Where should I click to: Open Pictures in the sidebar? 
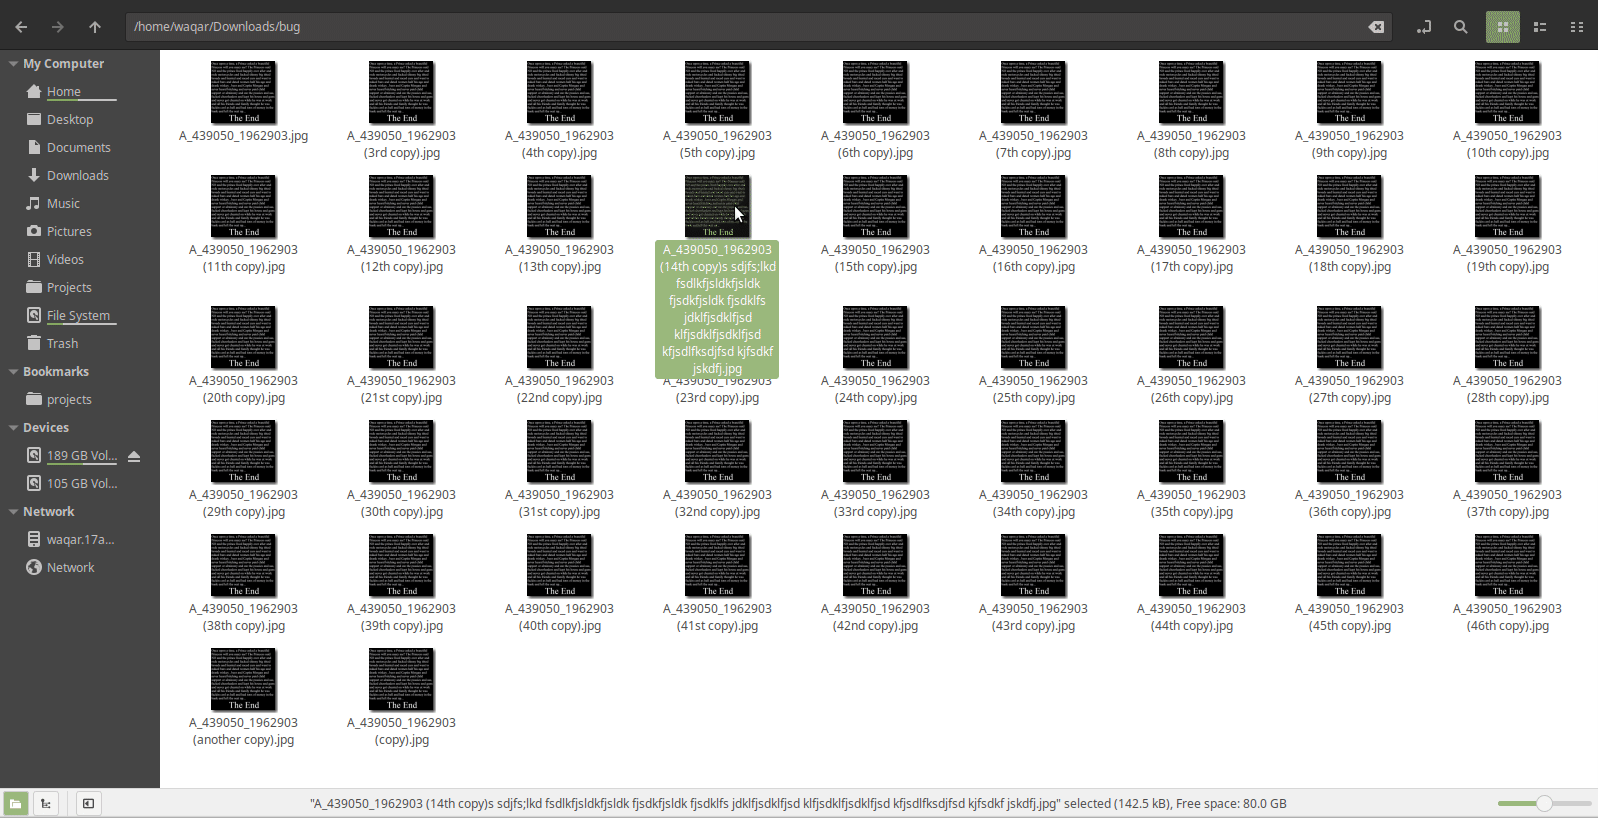point(69,231)
